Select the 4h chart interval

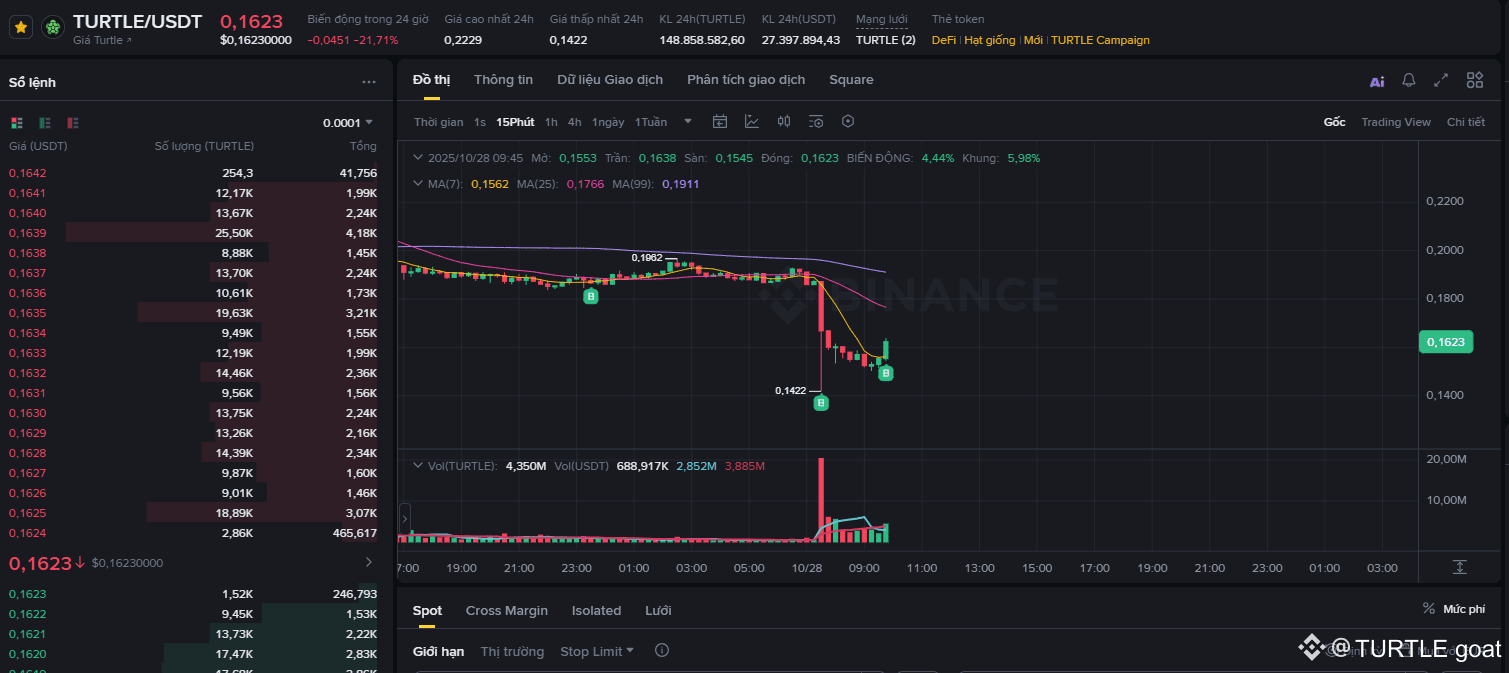[x=574, y=122]
